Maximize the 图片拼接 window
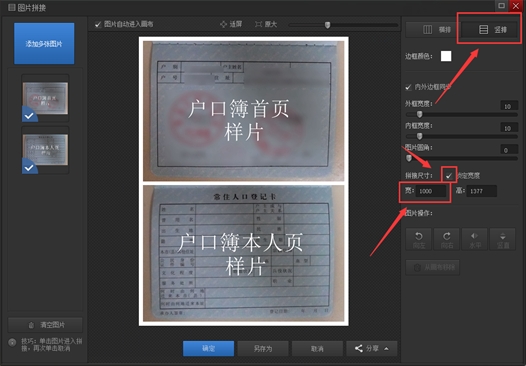 coord(502,5)
